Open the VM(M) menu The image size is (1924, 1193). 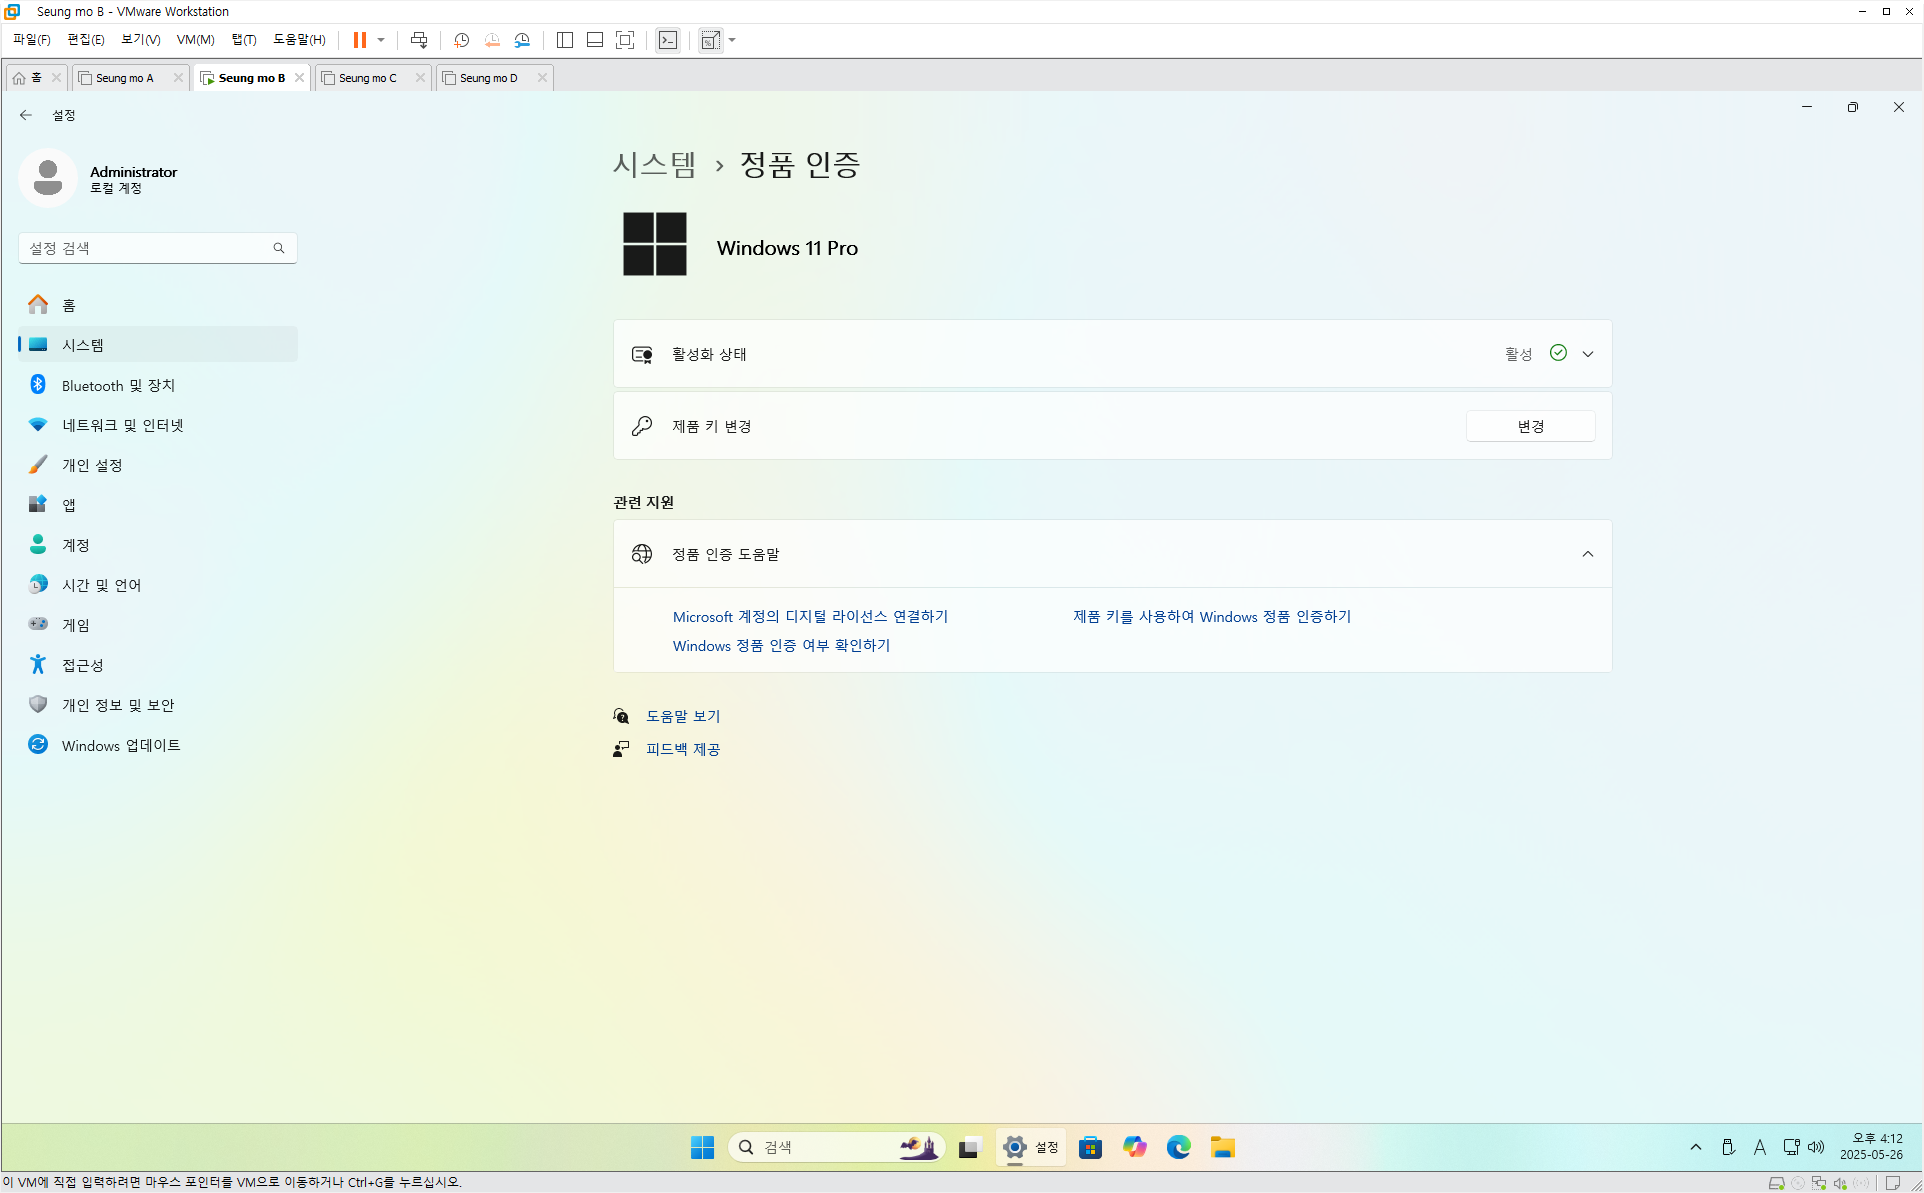click(x=195, y=40)
